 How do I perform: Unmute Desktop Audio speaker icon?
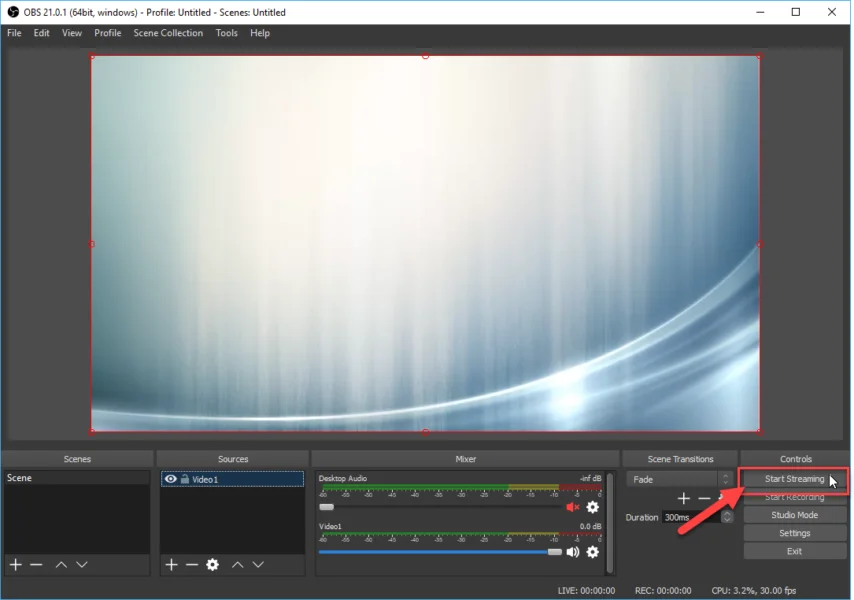coord(573,508)
